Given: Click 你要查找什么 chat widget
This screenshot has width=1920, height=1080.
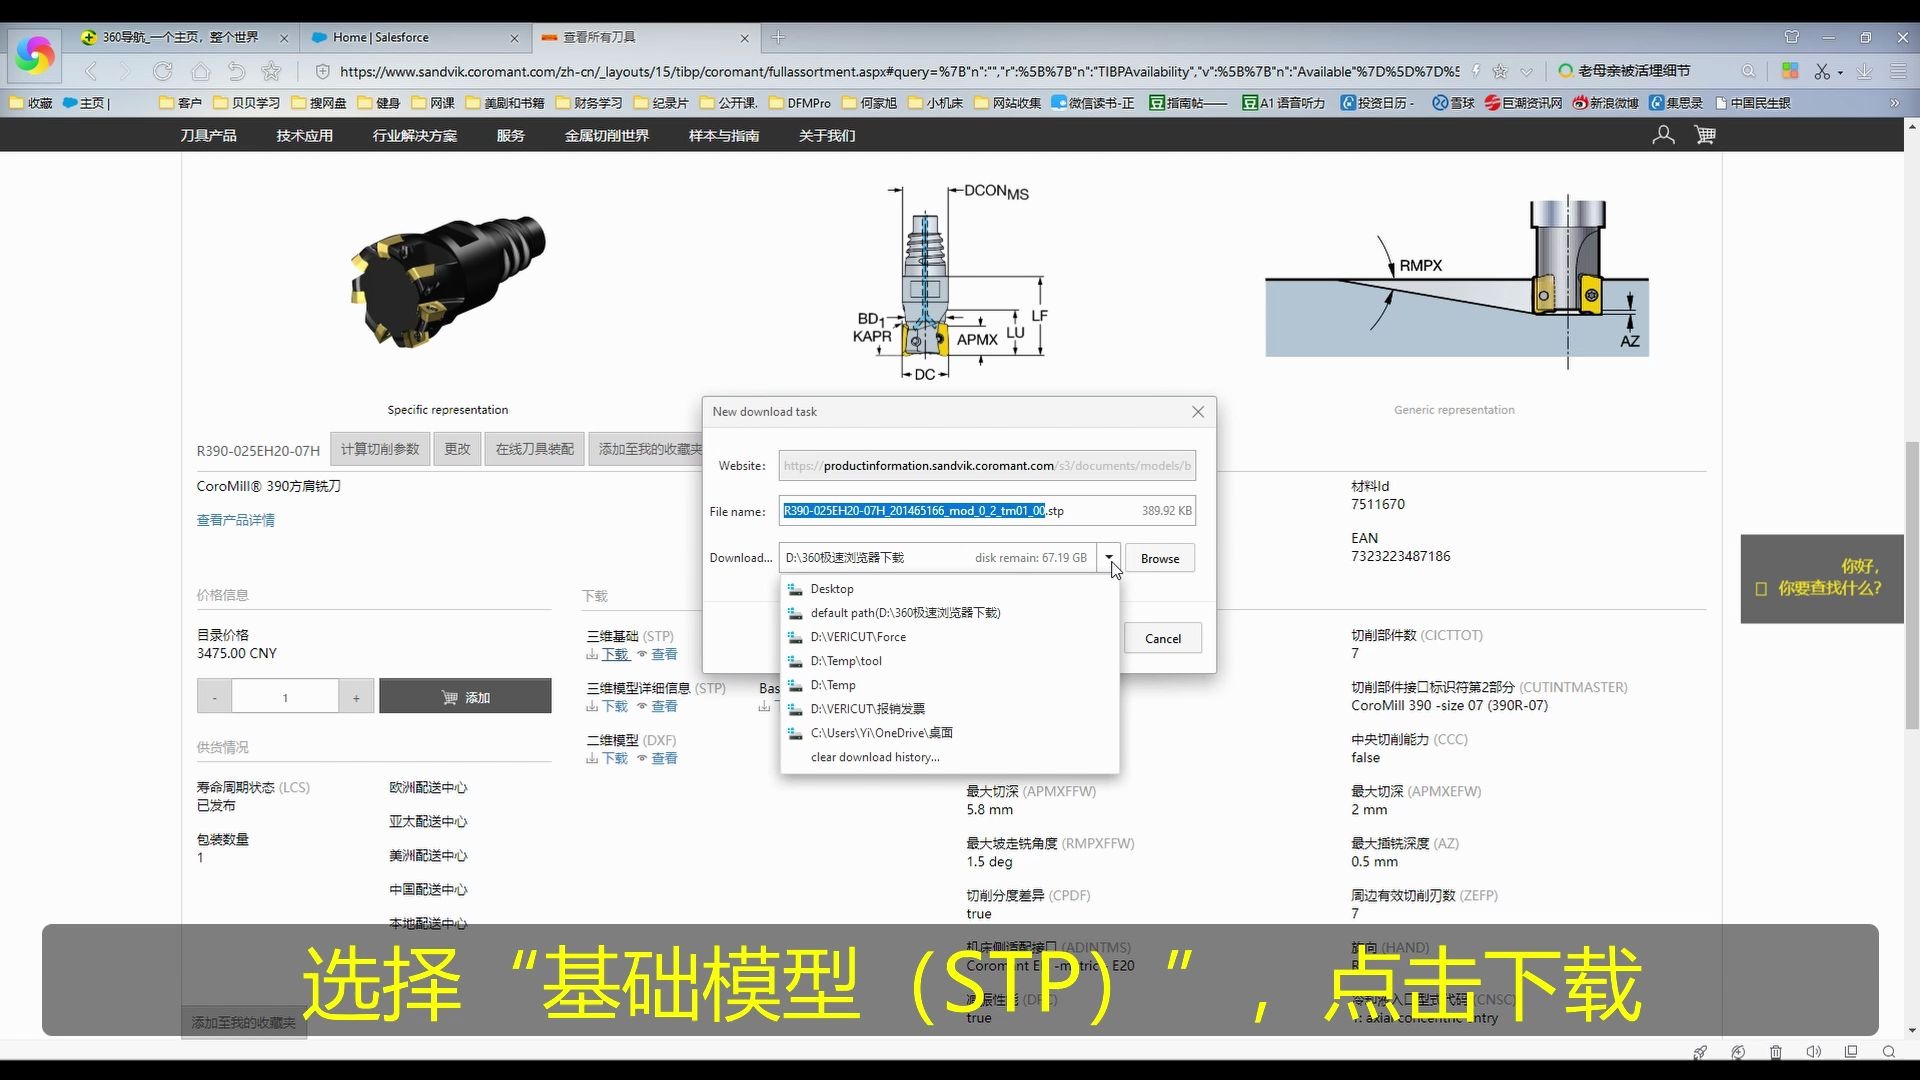Looking at the screenshot, I should pyautogui.click(x=1822, y=578).
